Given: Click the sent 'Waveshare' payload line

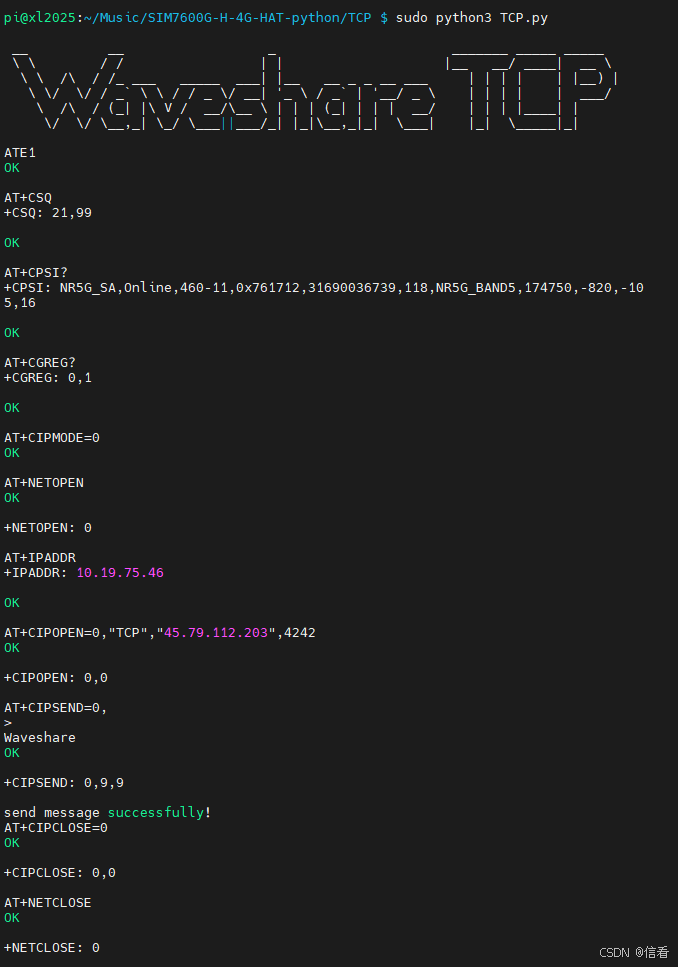Looking at the screenshot, I should pyautogui.click(x=39, y=738).
